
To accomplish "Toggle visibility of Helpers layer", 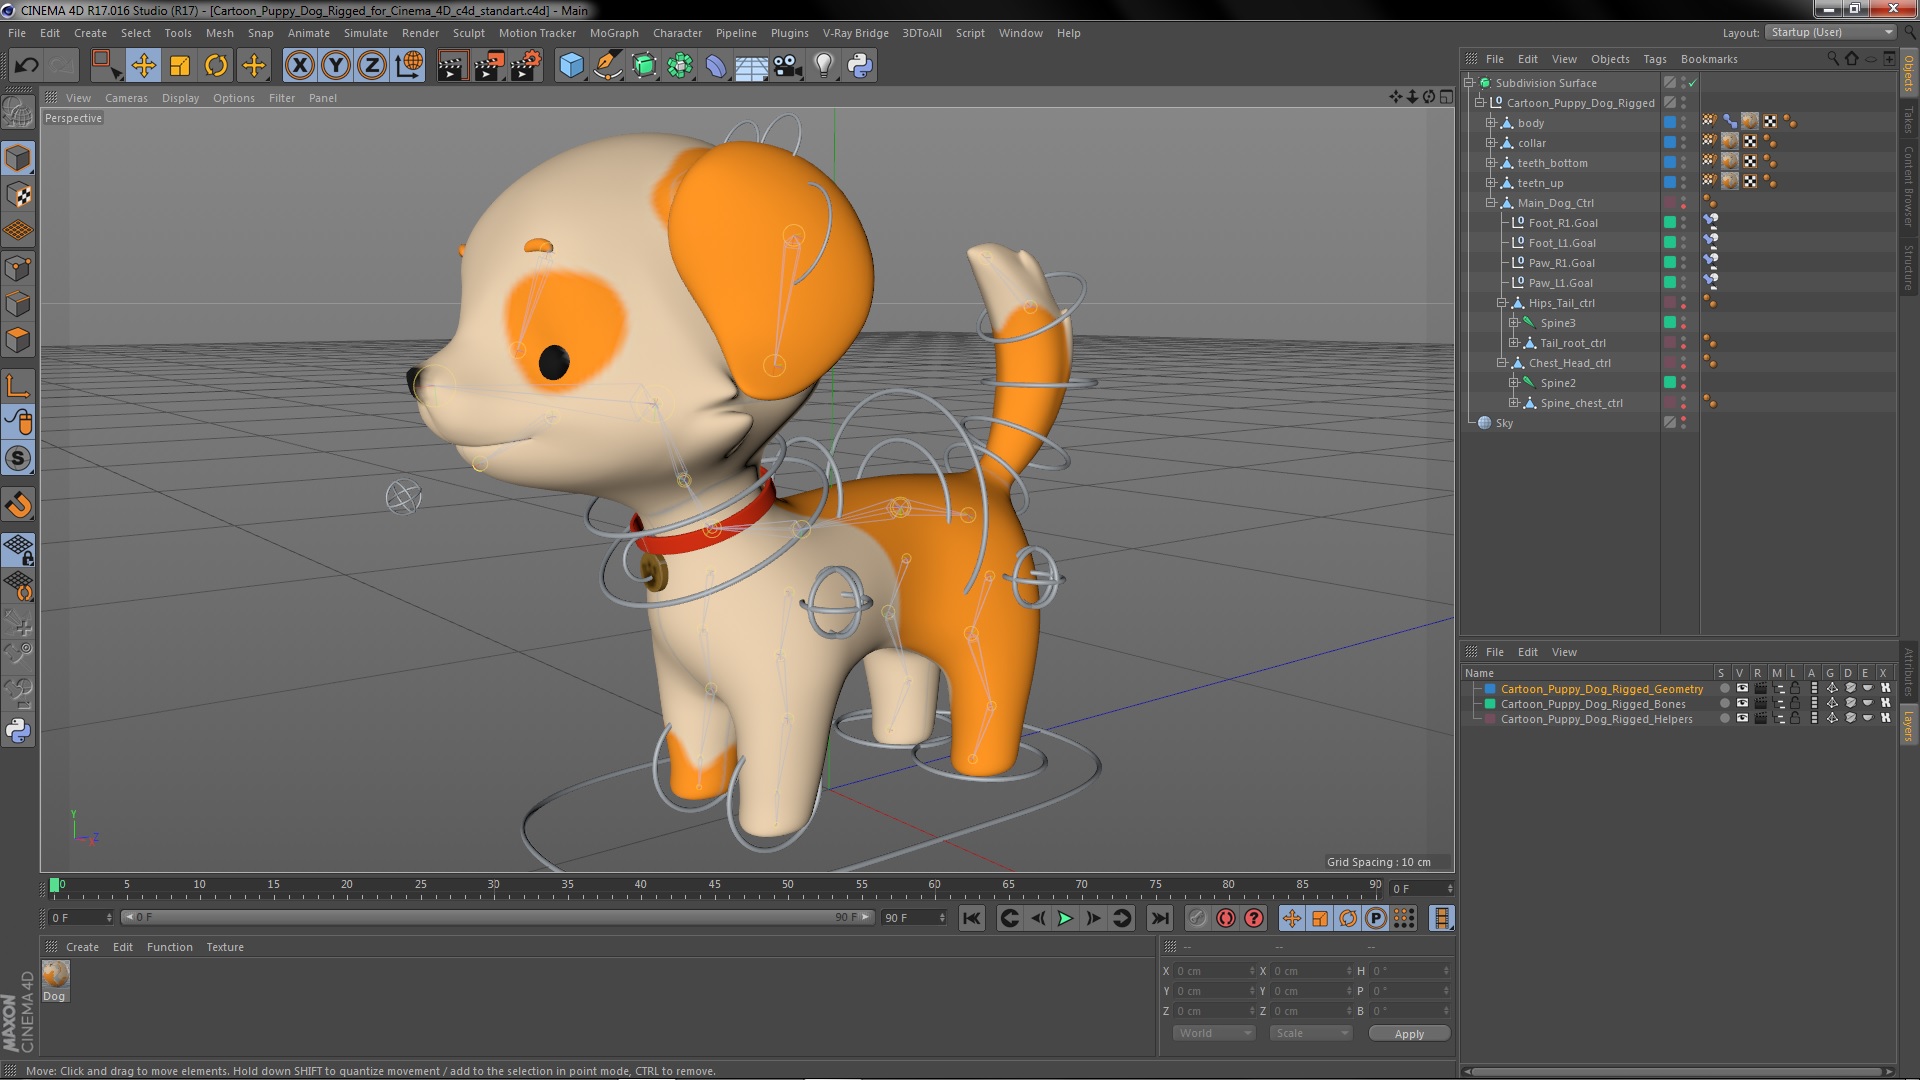I will tap(1742, 719).
